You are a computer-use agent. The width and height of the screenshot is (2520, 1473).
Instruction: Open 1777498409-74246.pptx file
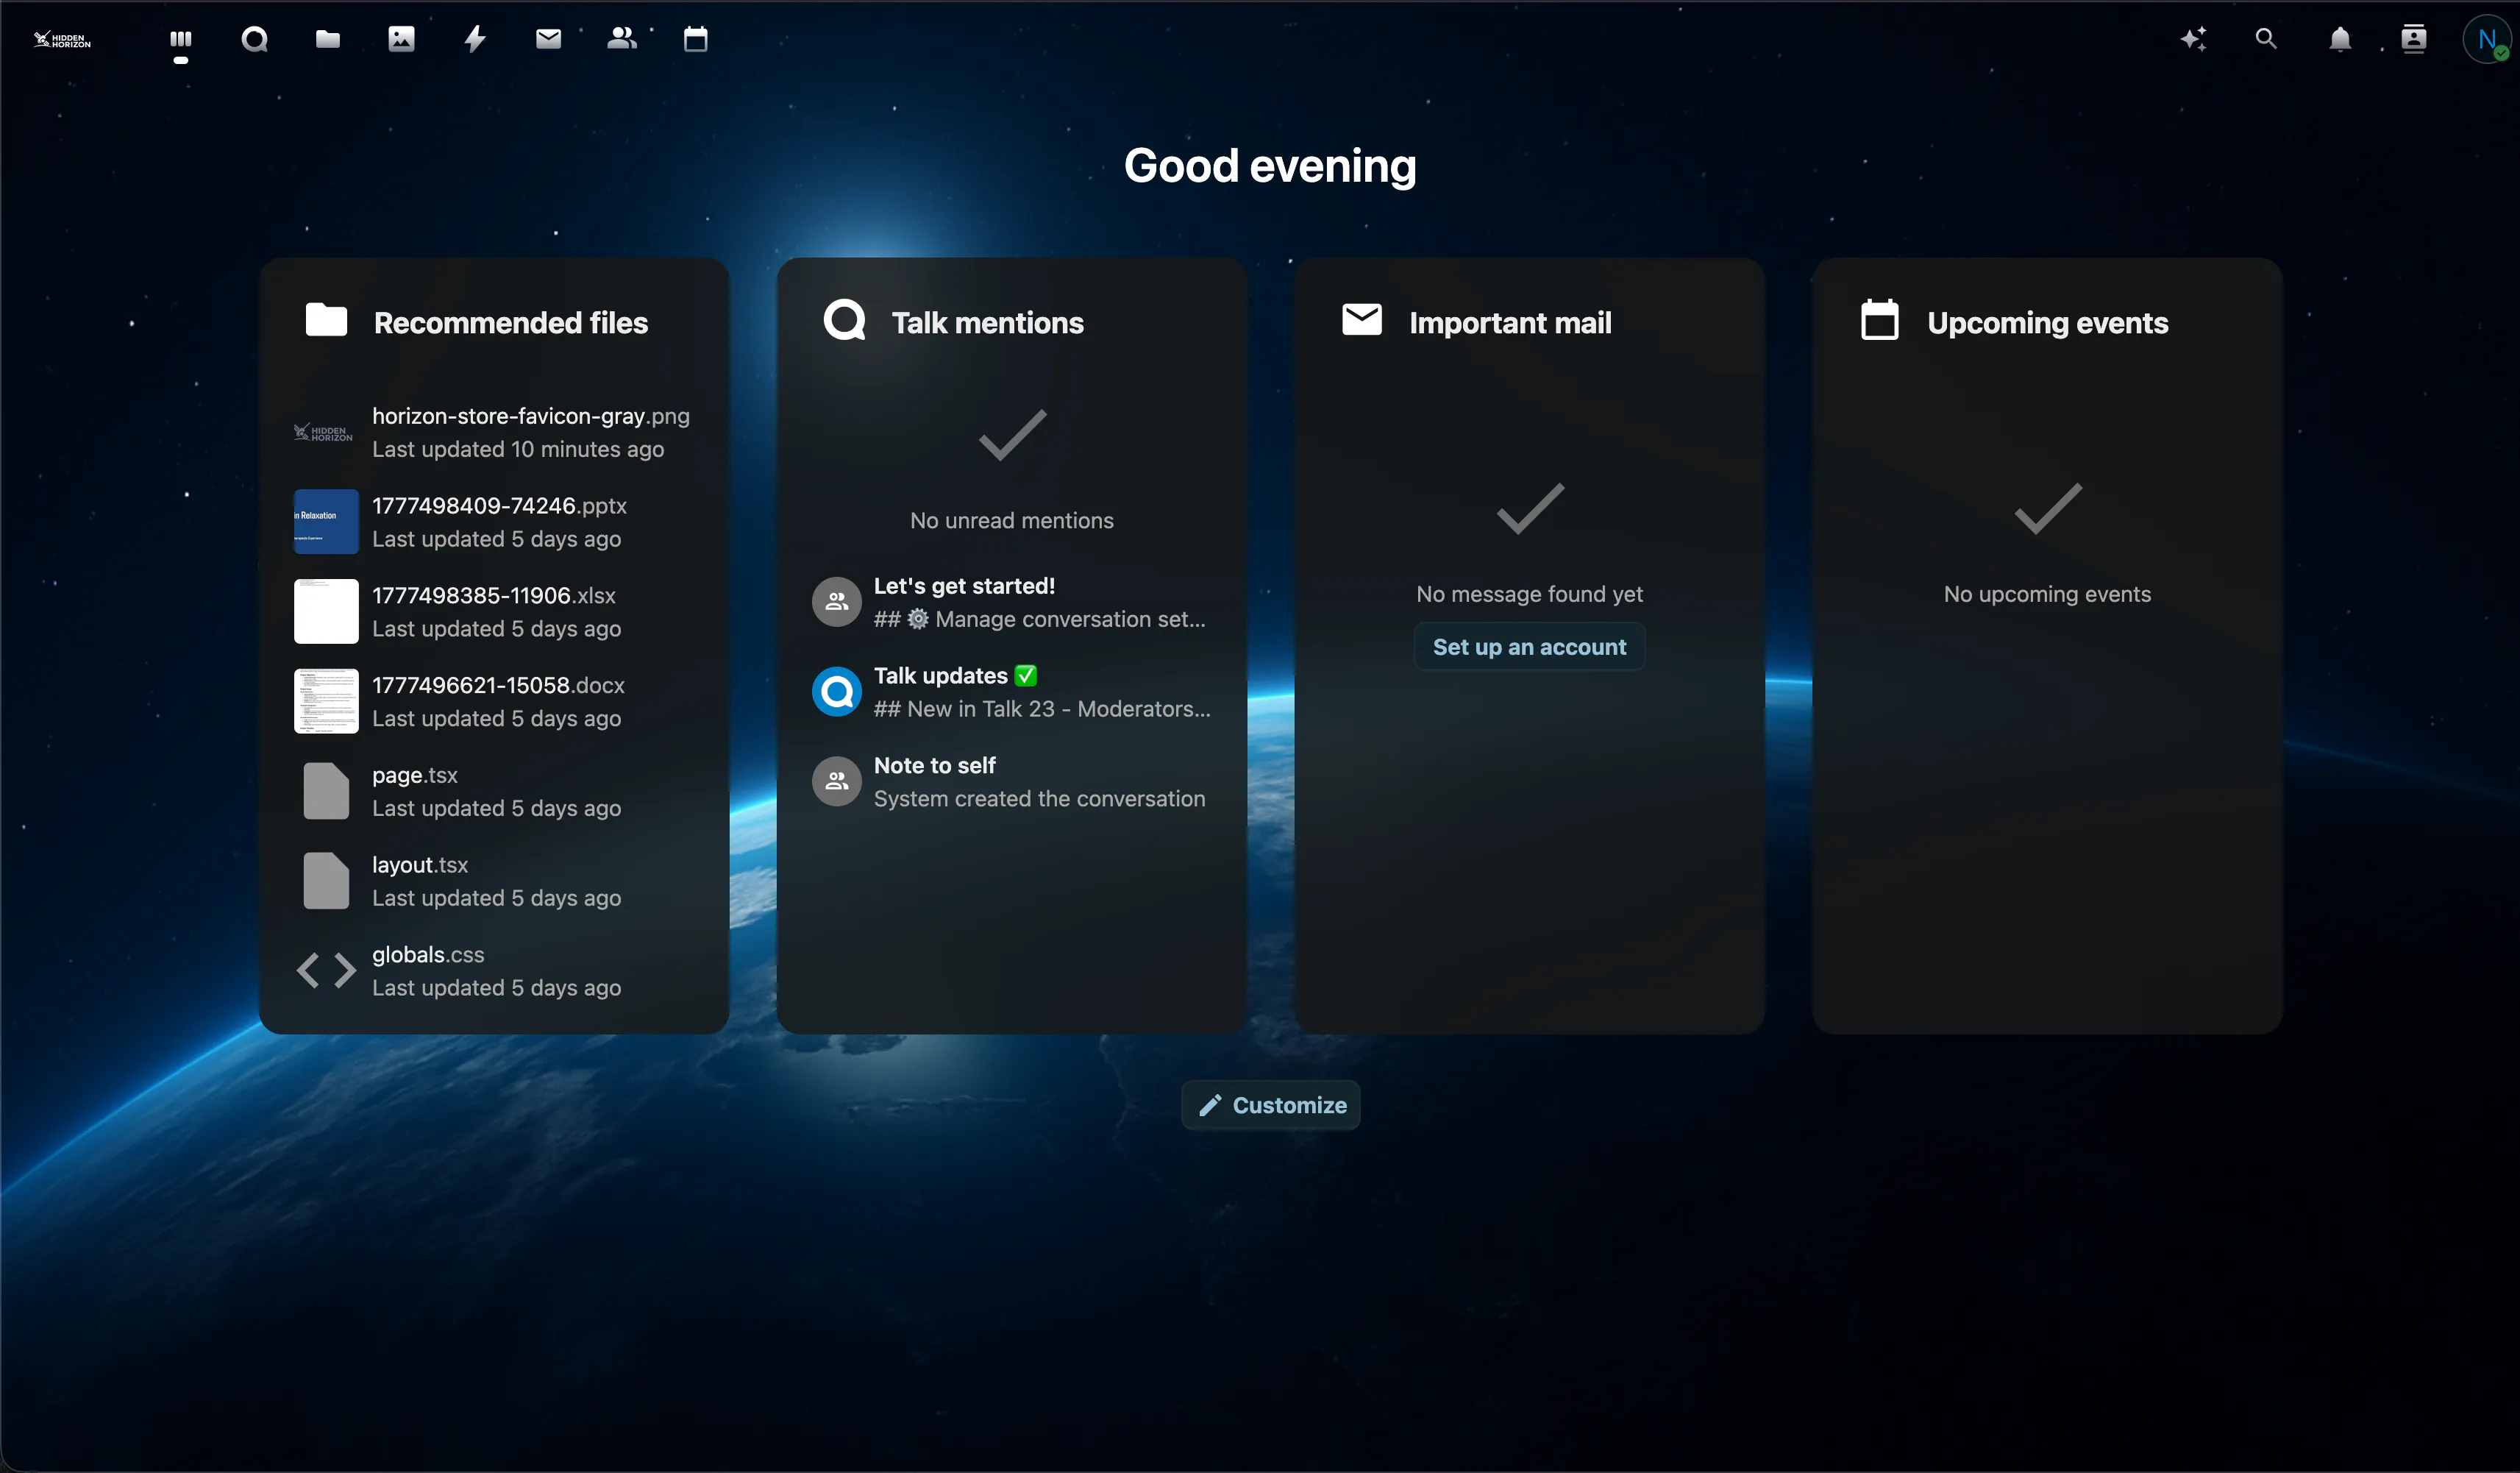click(494, 522)
